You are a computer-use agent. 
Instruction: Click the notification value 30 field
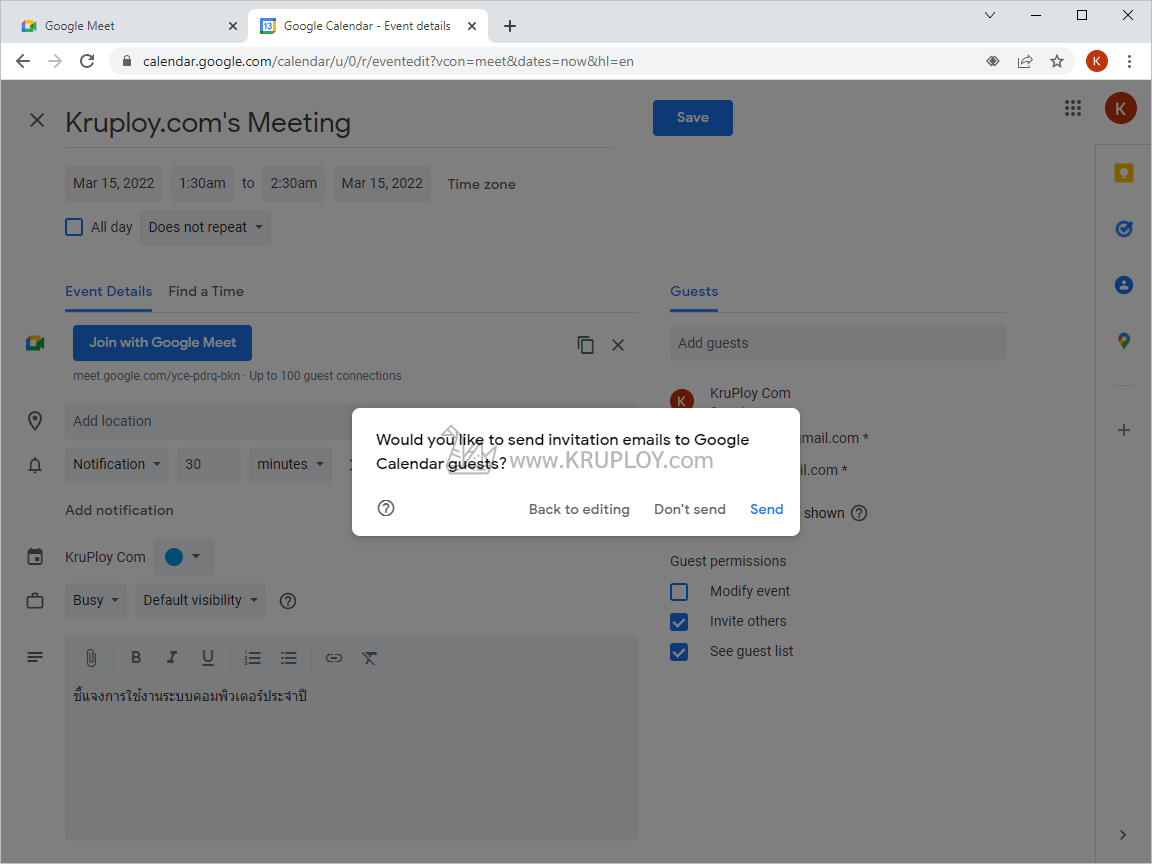[x=209, y=464]
